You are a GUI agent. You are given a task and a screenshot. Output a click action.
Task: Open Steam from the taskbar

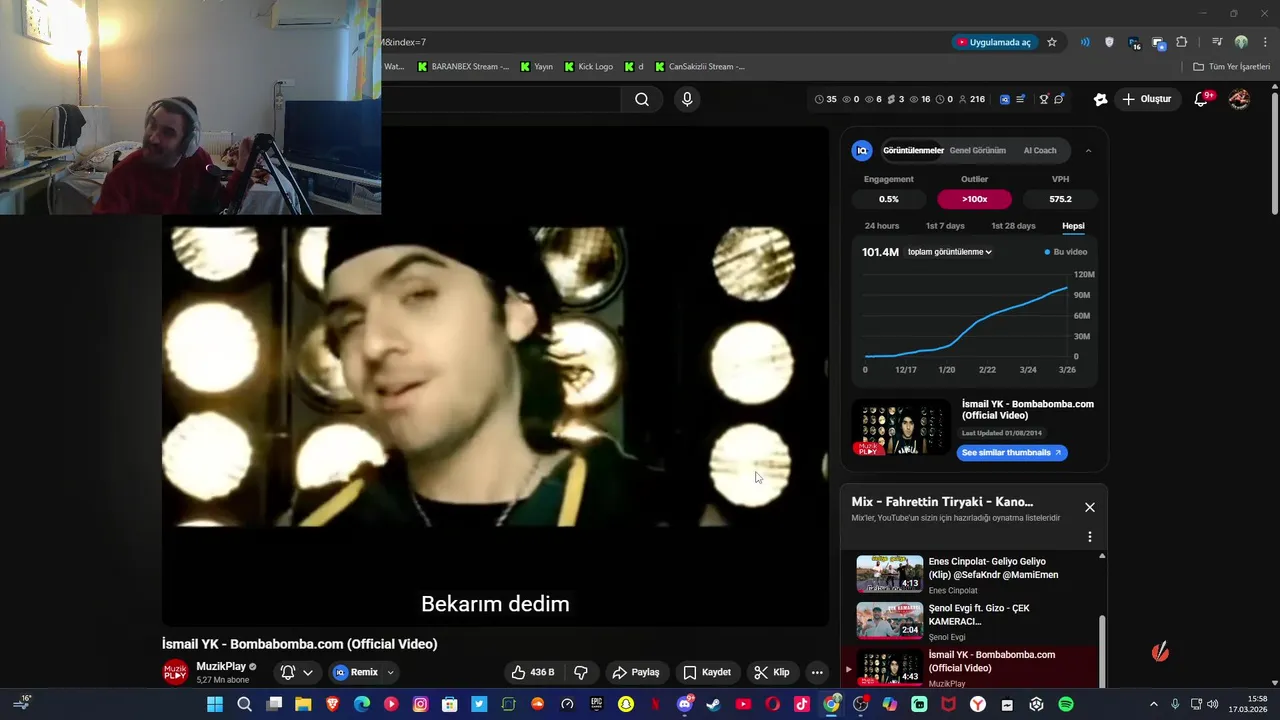(x=714, y=704)
